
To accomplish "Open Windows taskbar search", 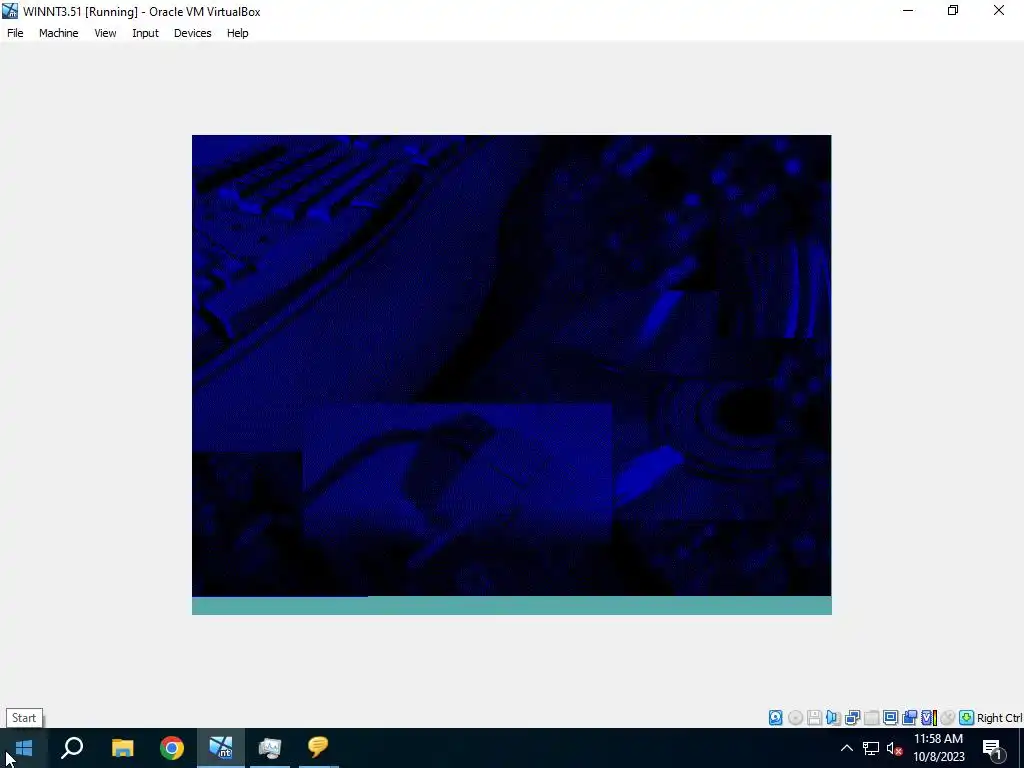I will pos(72,748).
